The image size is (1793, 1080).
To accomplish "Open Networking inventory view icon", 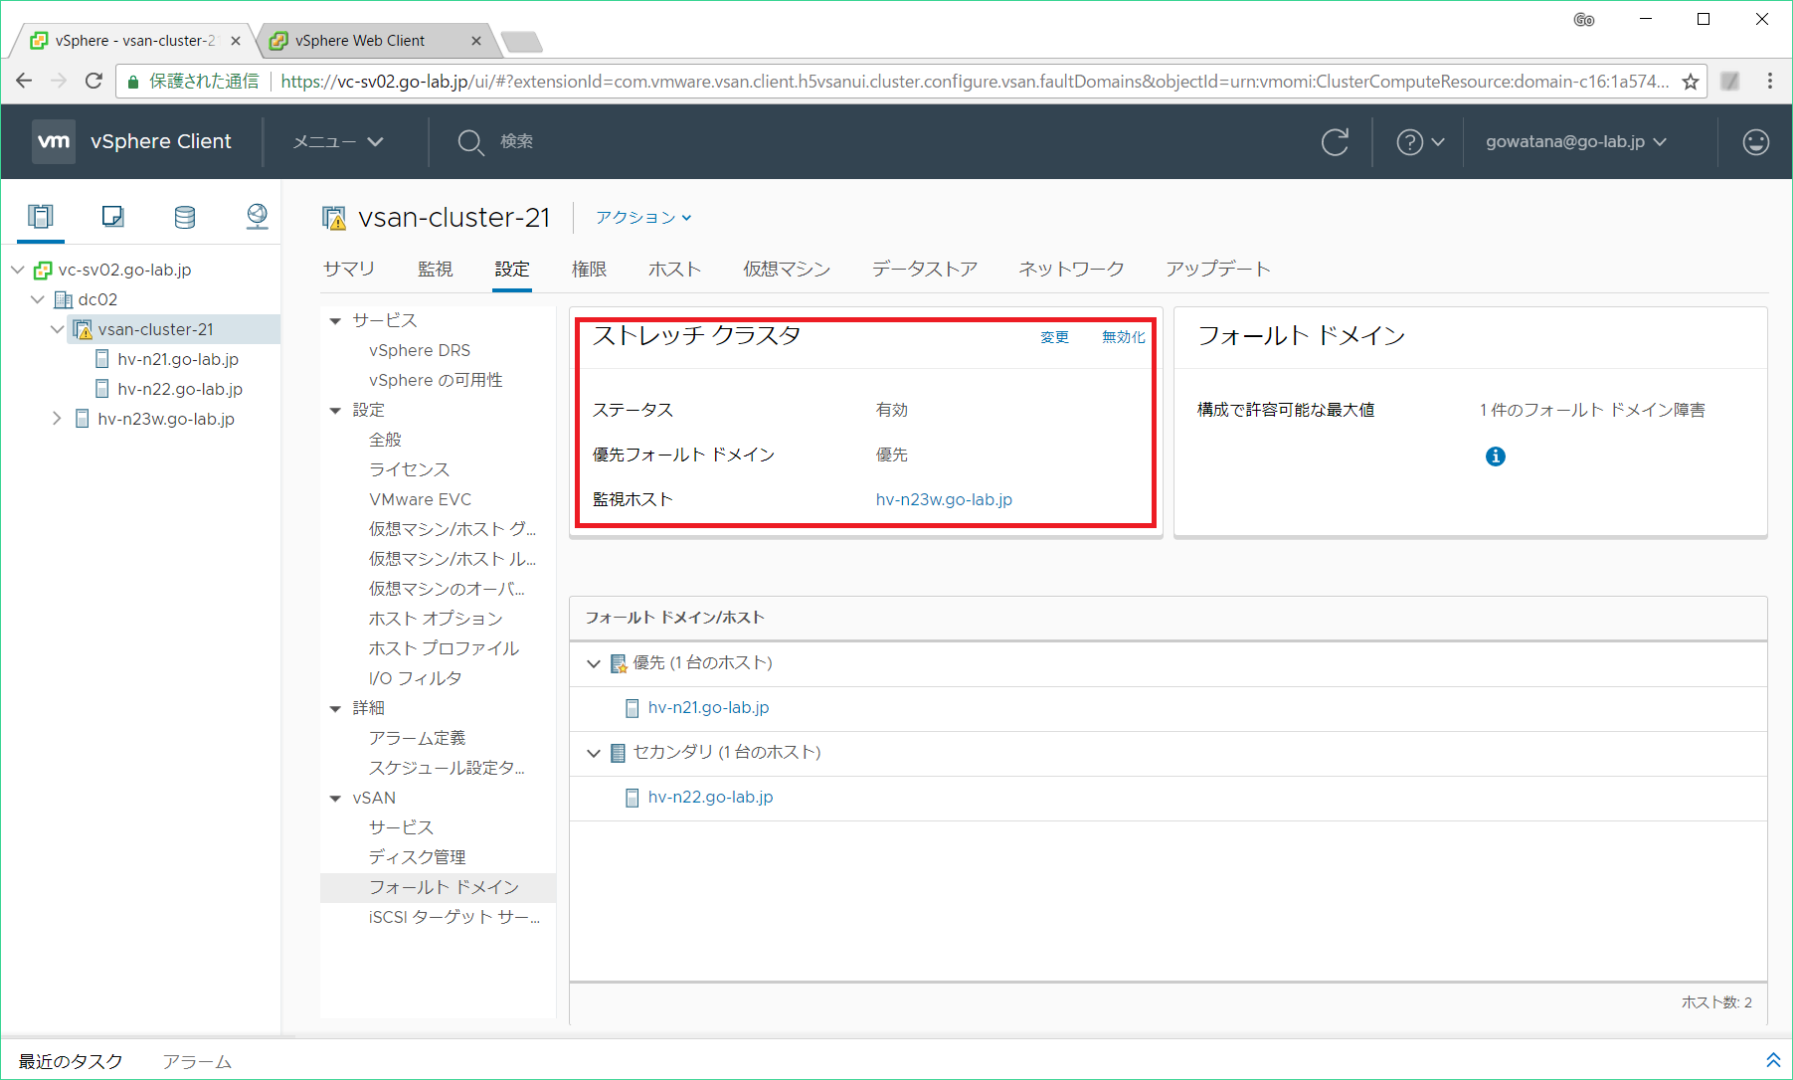I will click(x=257, y=216).
